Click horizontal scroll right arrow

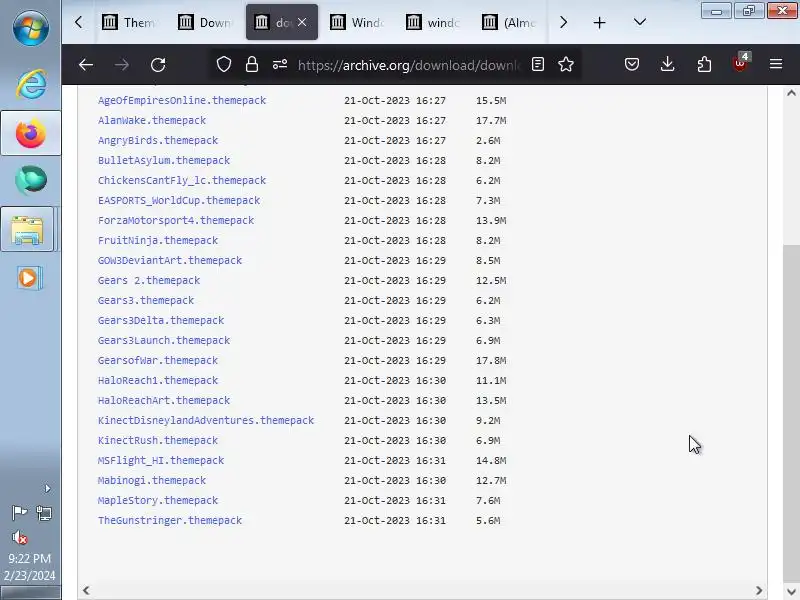[x=759, y=590]
